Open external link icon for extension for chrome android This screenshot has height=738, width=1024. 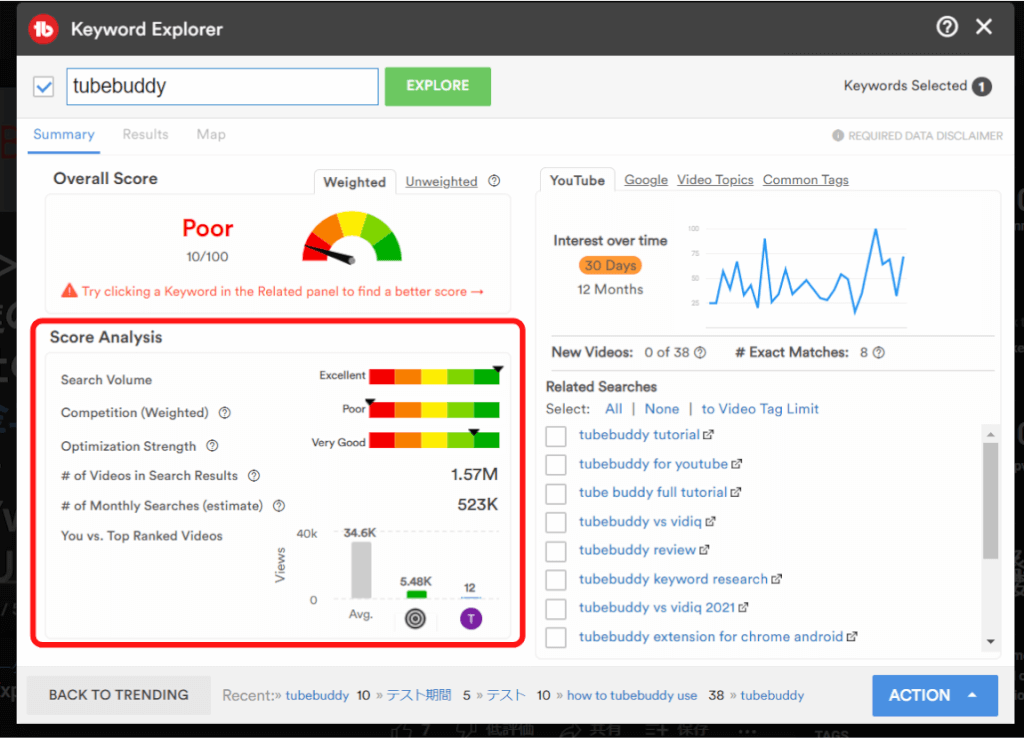tap(852, 637)
